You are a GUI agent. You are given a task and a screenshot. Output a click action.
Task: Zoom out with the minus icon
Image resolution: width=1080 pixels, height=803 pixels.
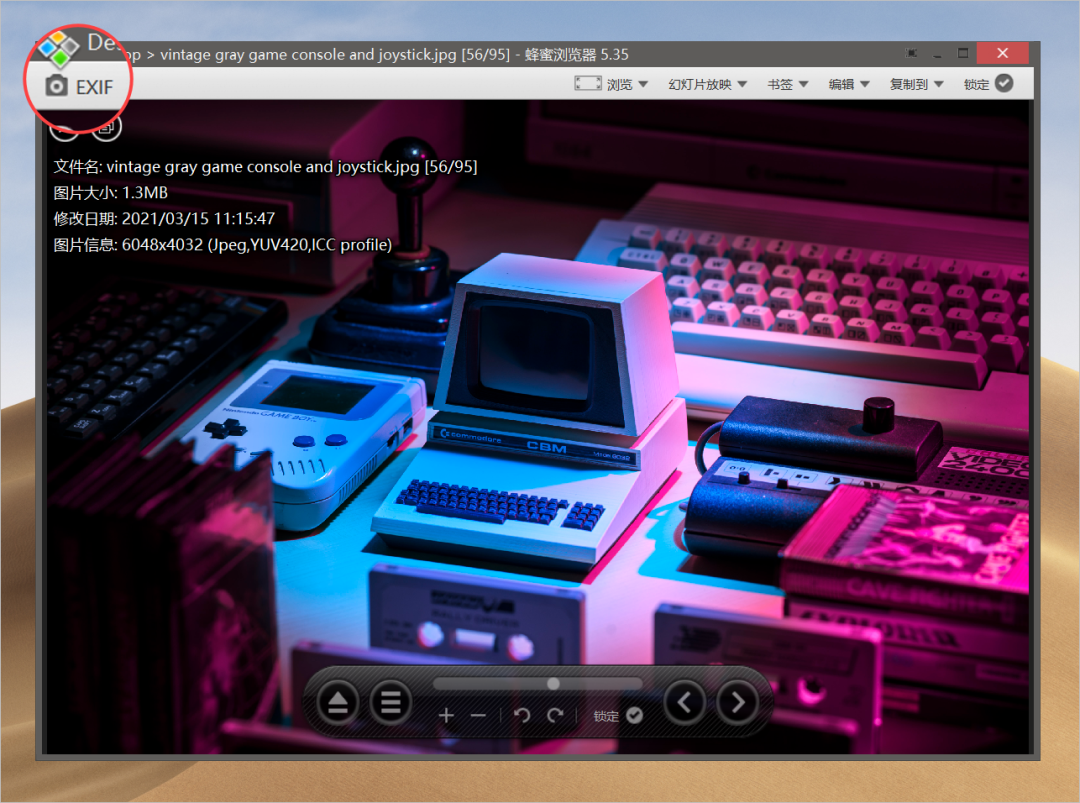[478, 715]
